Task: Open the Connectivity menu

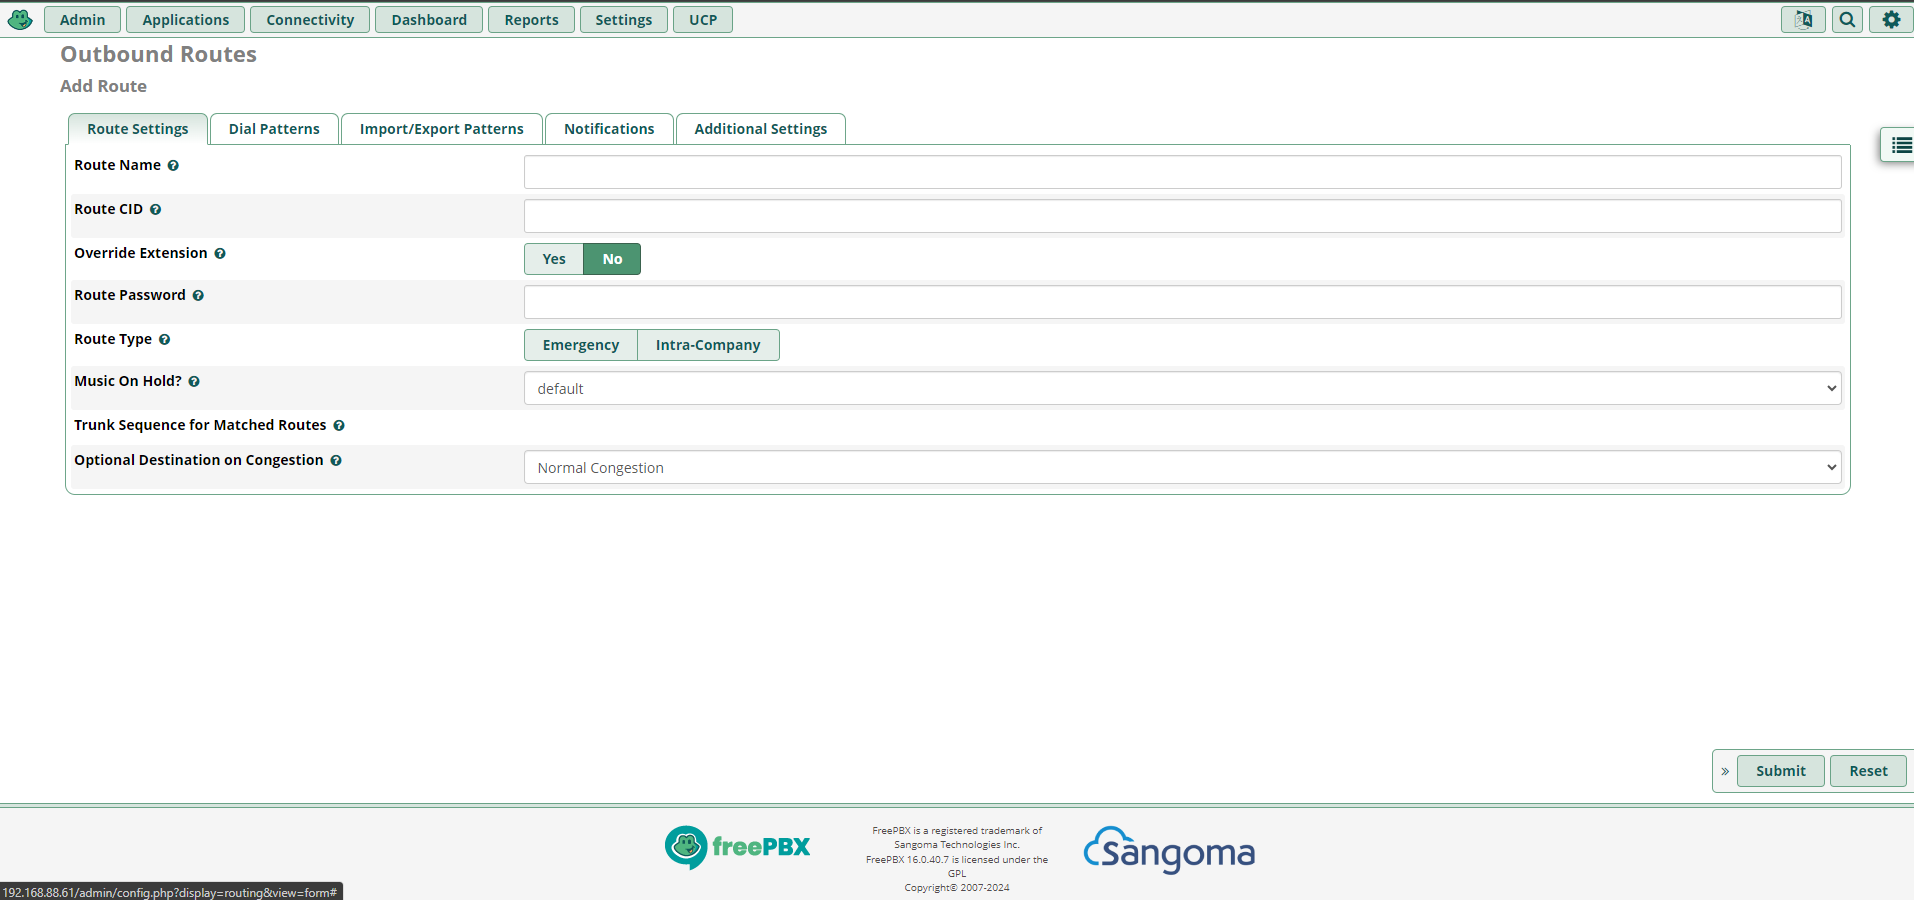Action: click(309, 19)
